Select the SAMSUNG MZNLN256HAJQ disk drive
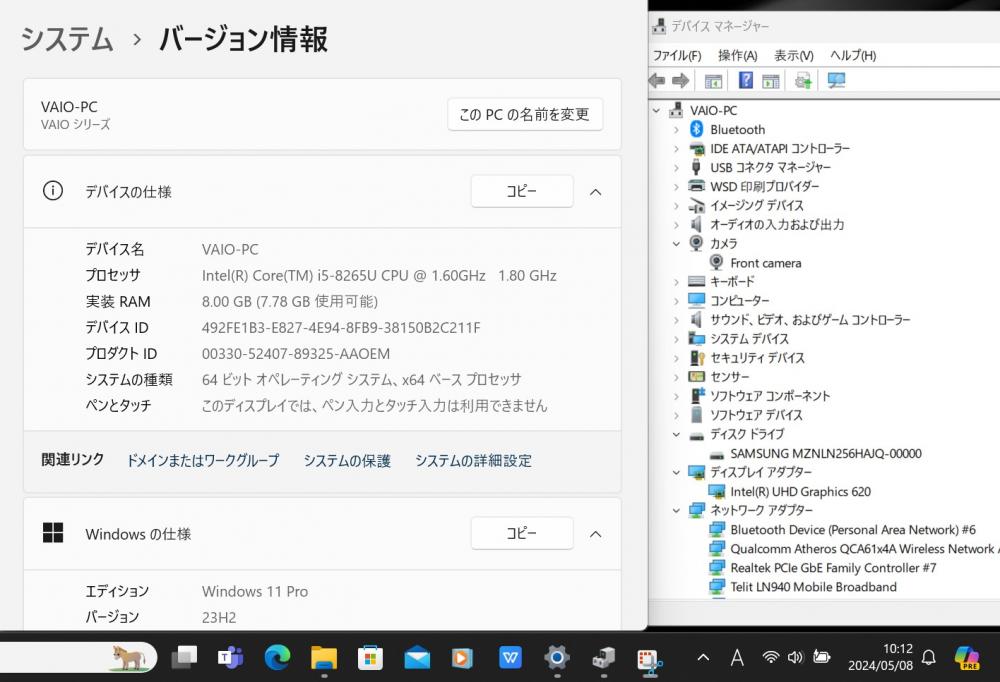The width and height of the screenshot is (1000, 682). tap(825, 453)
